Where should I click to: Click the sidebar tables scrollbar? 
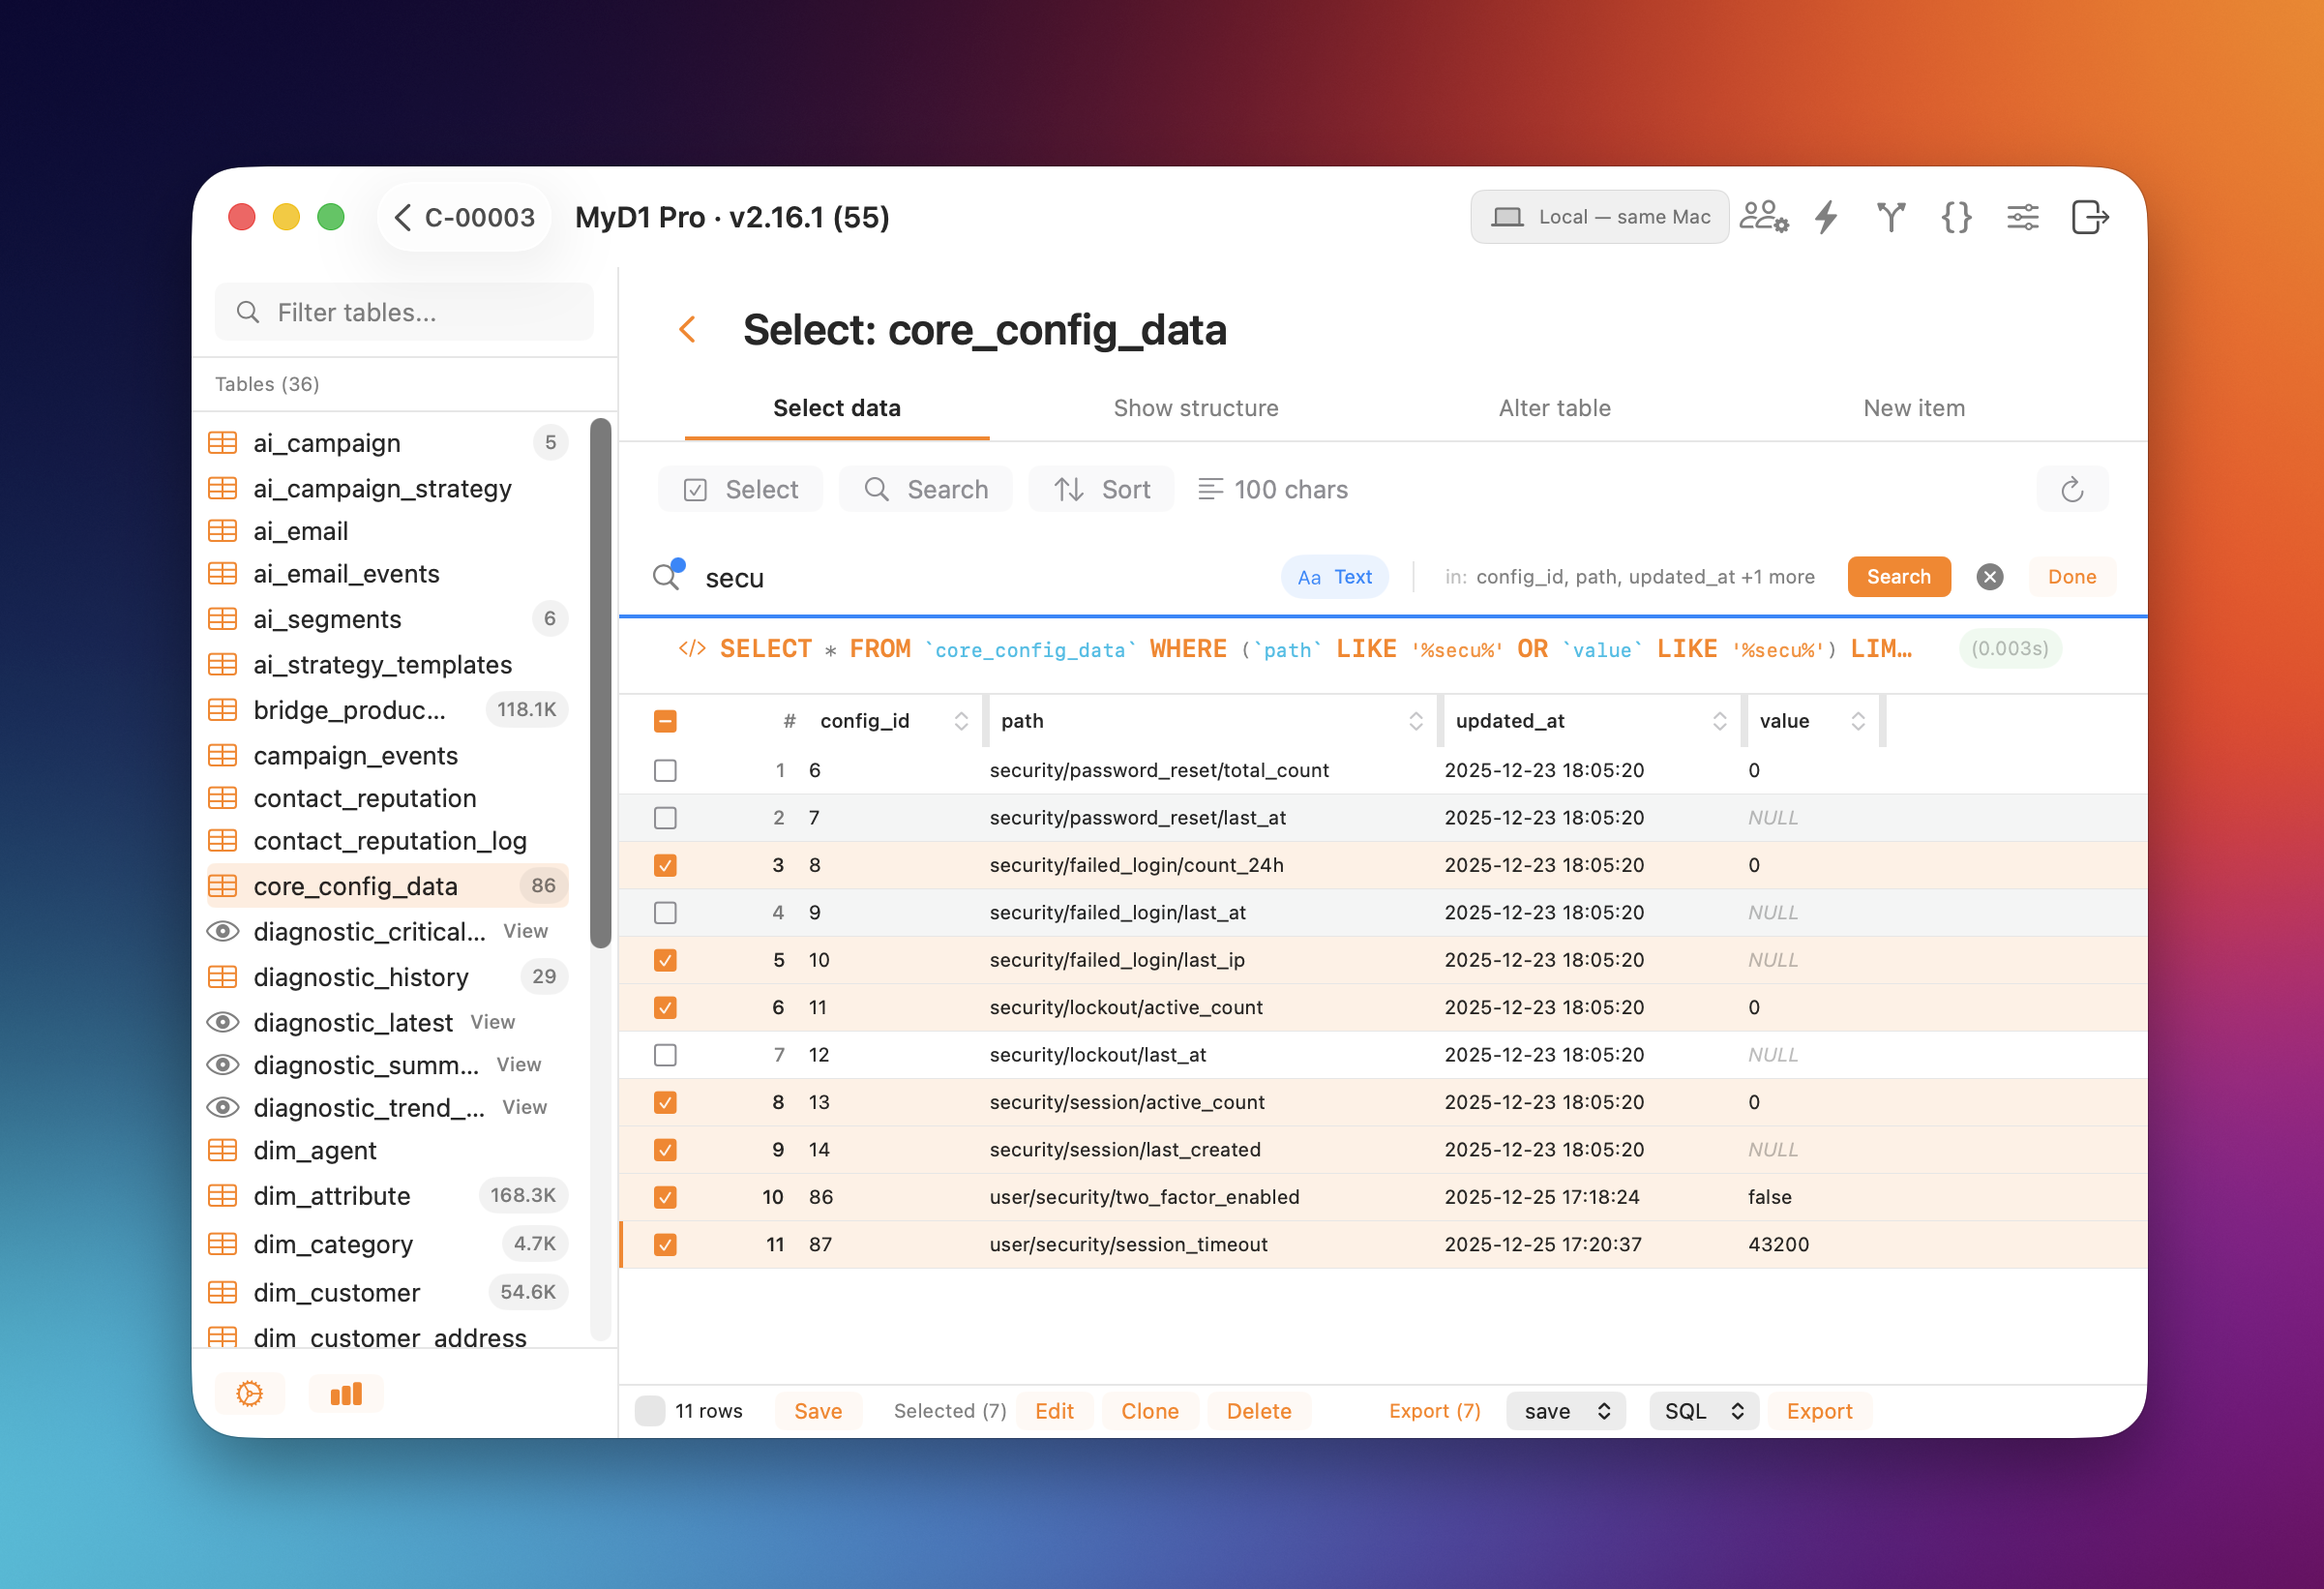(601, 682)
